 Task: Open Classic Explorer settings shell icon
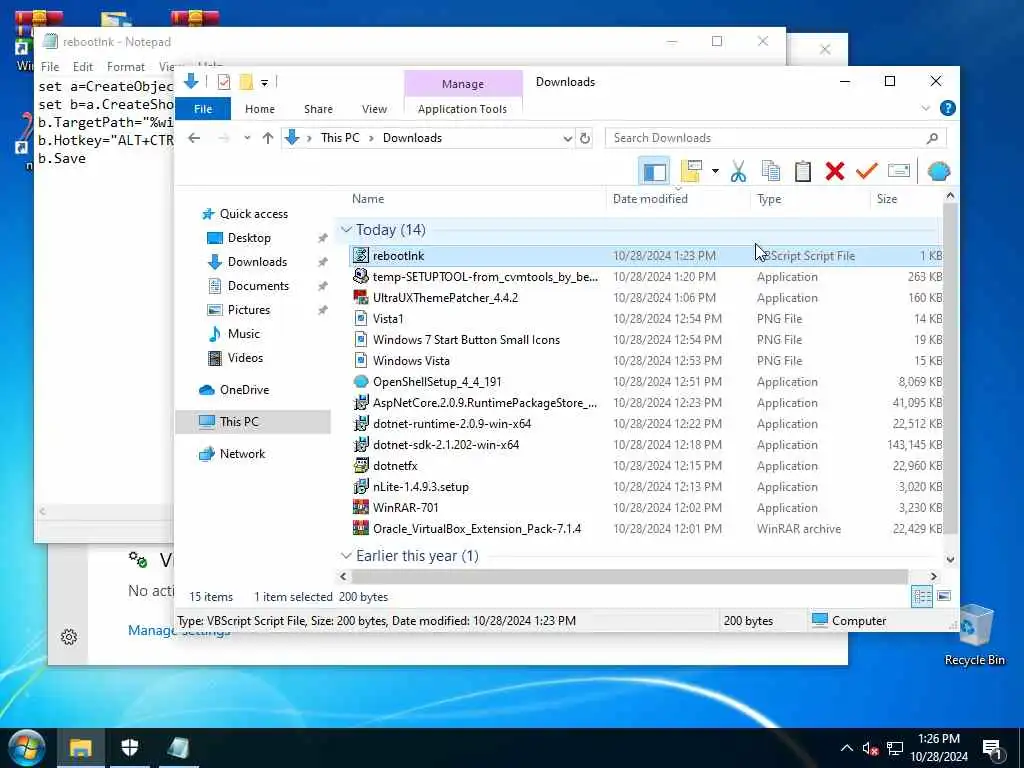(x=938, y=171)
